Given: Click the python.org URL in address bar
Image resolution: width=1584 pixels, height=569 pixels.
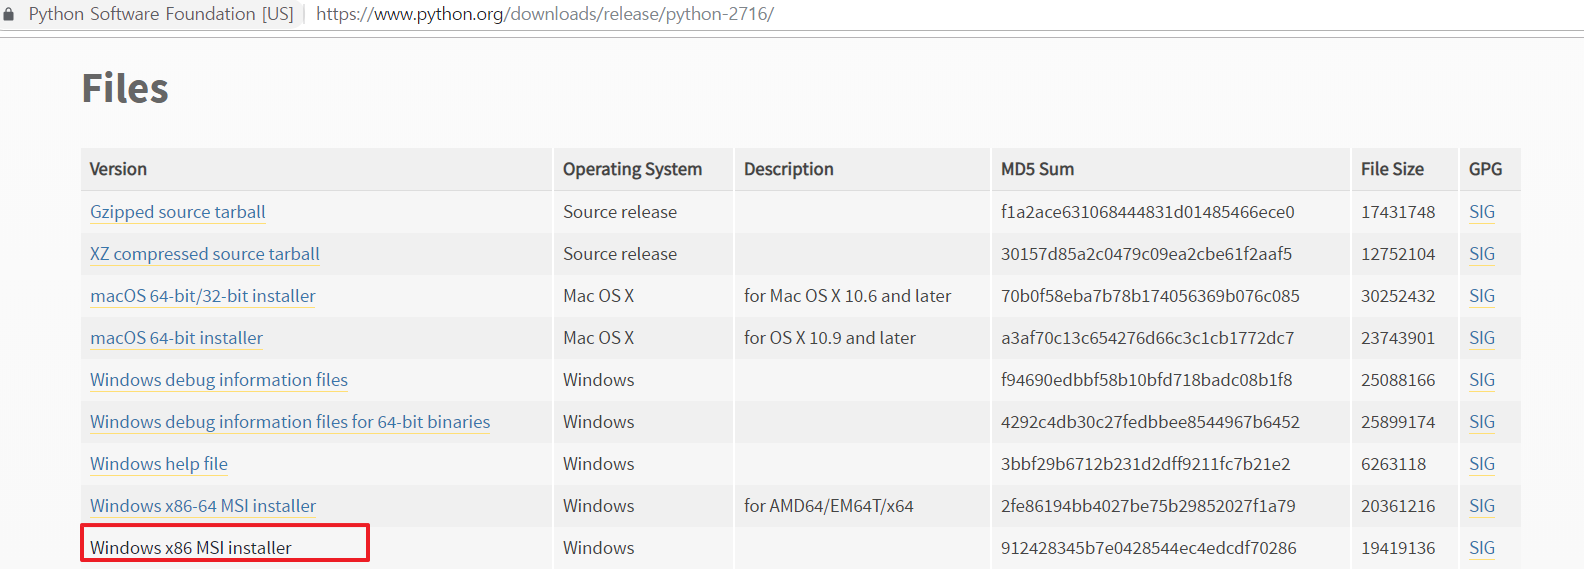Looking at the screenshot, I should pos(545,14).
